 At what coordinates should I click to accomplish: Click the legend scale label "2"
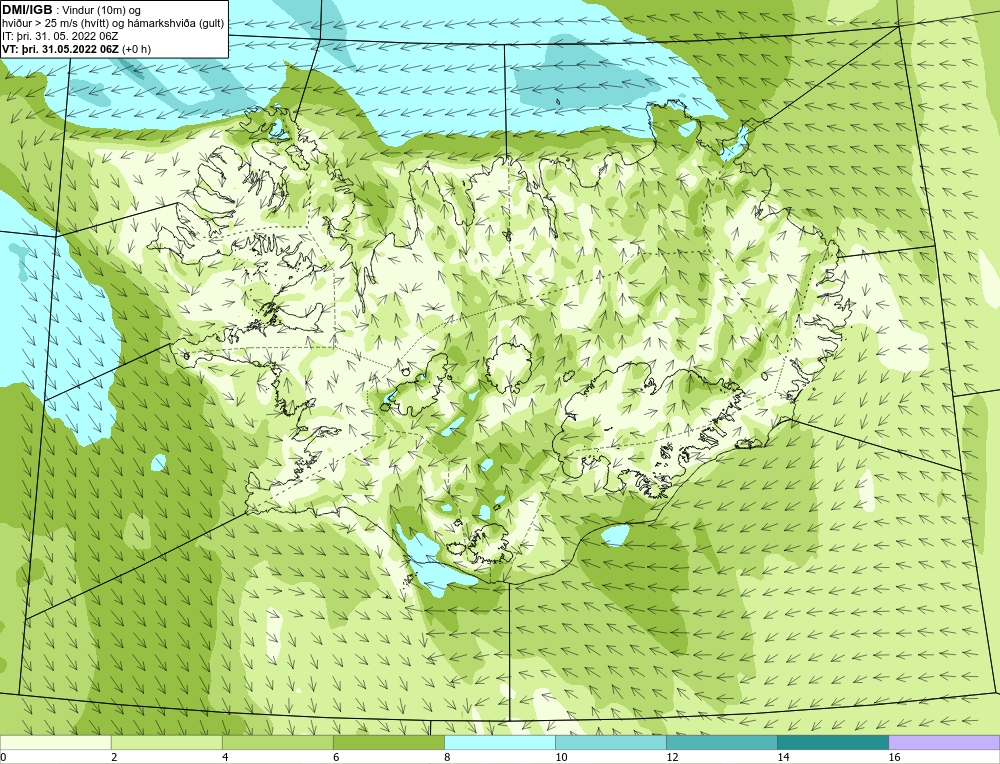click(114, 757)
